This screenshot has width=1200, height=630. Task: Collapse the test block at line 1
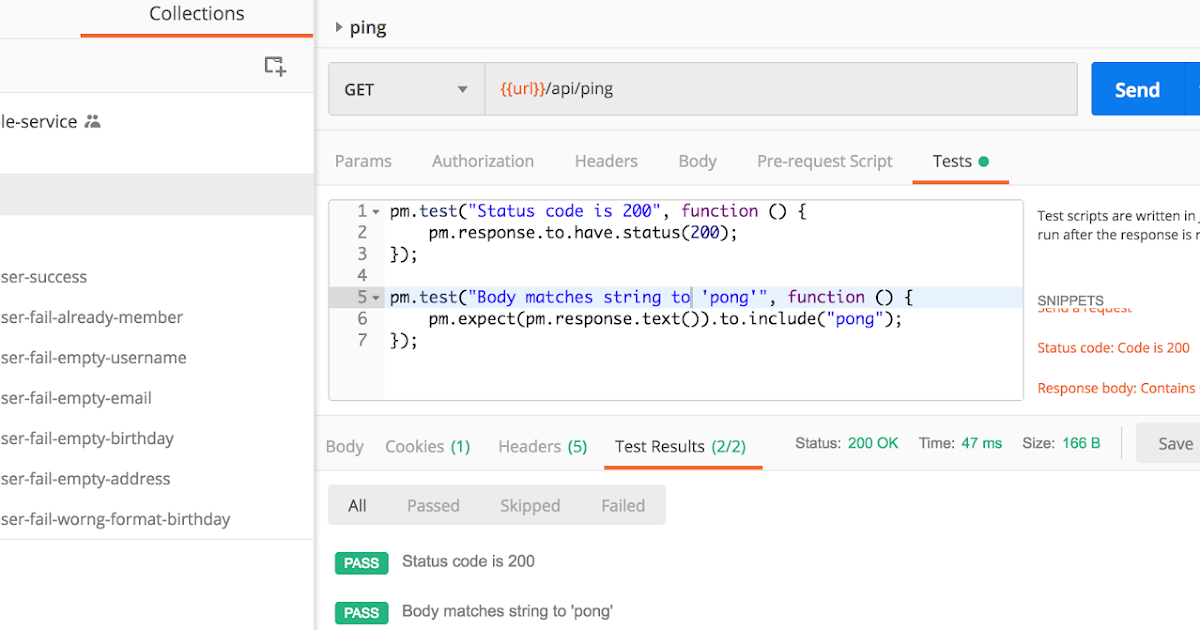point(374,210)
